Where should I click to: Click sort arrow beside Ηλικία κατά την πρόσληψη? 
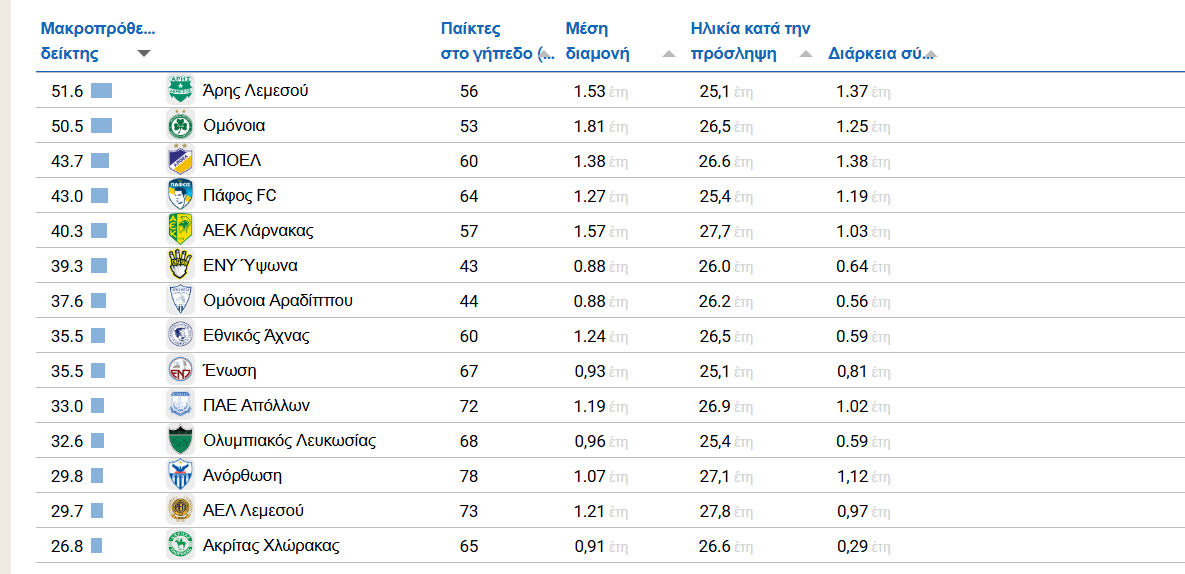coord(806,54)
